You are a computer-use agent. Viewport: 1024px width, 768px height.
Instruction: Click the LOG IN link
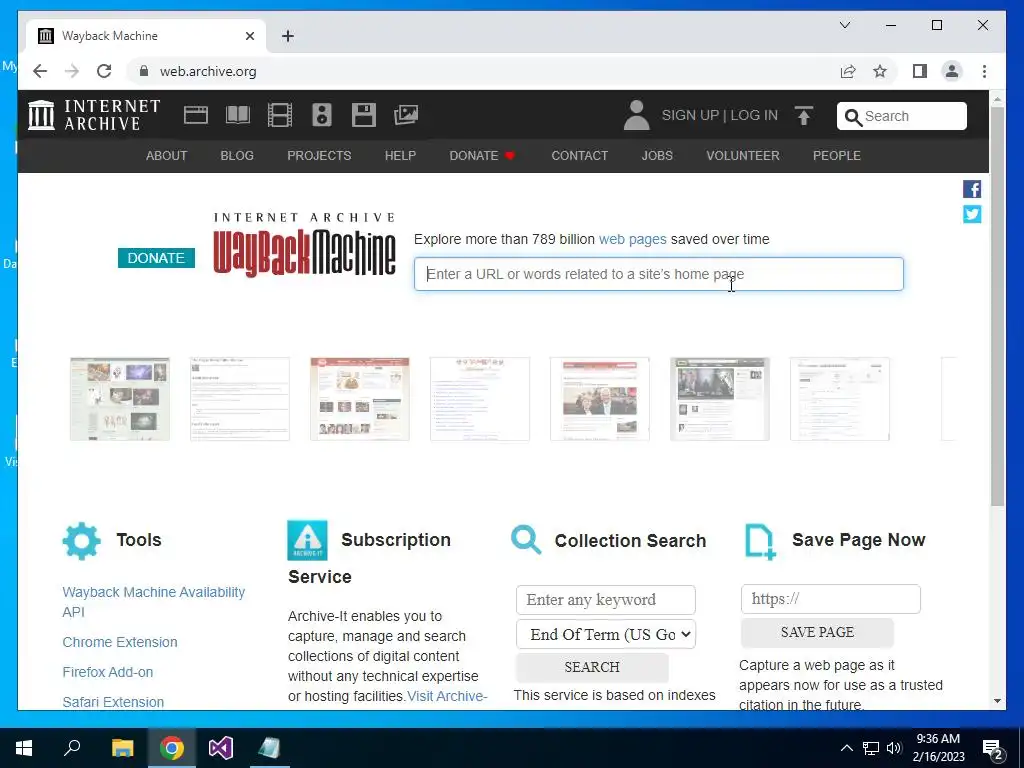(754, 116)
